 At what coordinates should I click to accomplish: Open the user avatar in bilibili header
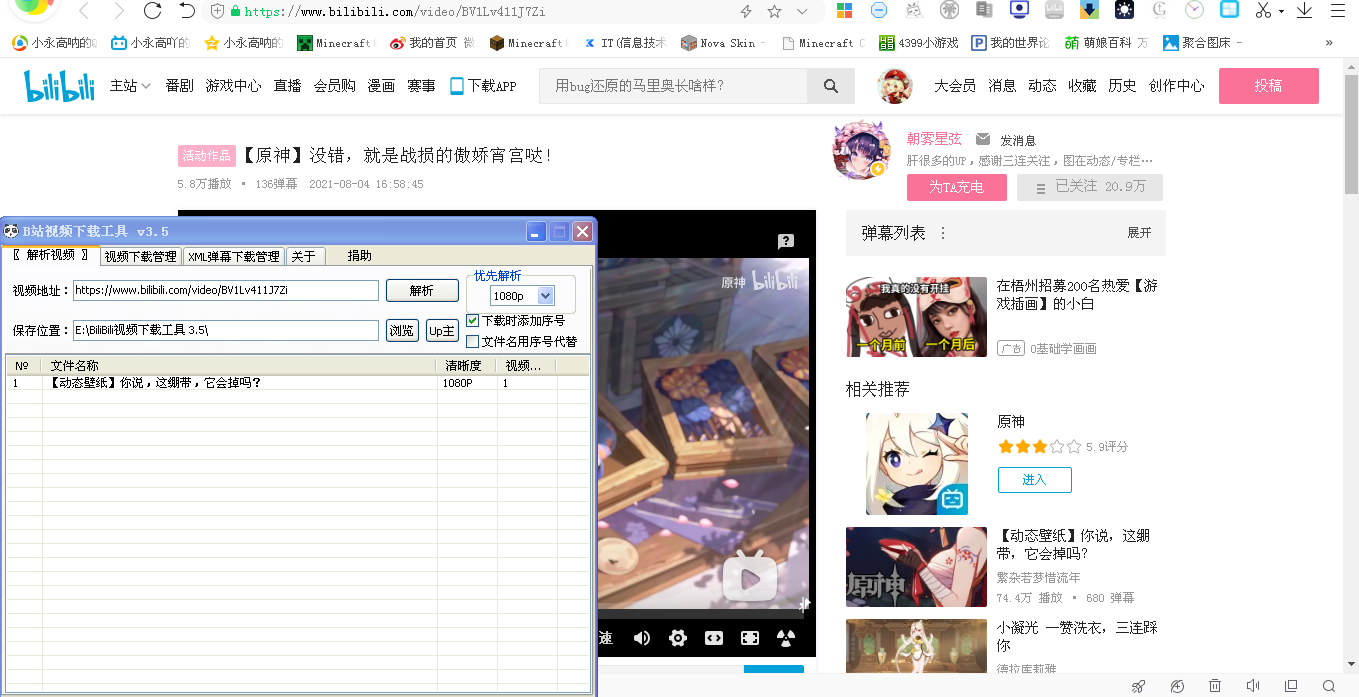(894, 86)
